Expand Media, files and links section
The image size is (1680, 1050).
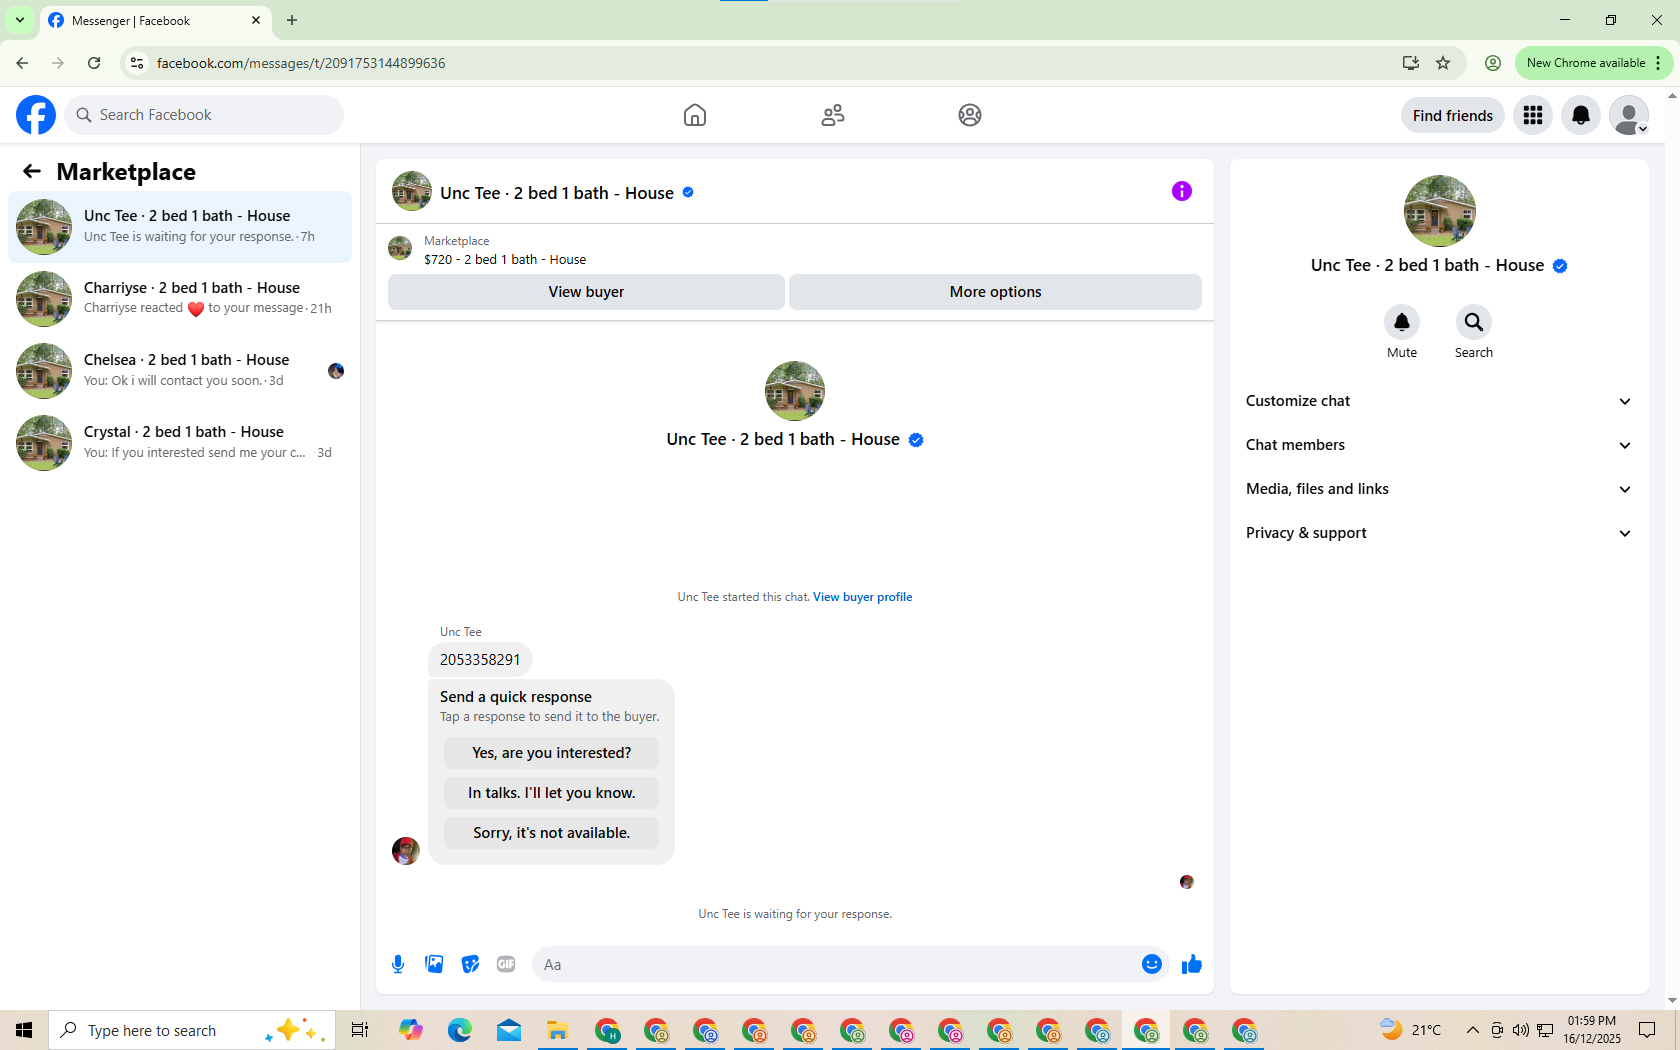[1439, 489]
